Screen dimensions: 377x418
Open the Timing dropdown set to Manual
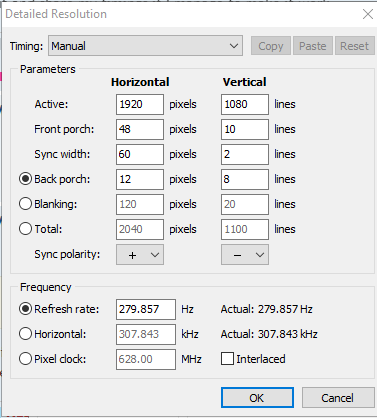pyautogui.click(x=145, y=46)
